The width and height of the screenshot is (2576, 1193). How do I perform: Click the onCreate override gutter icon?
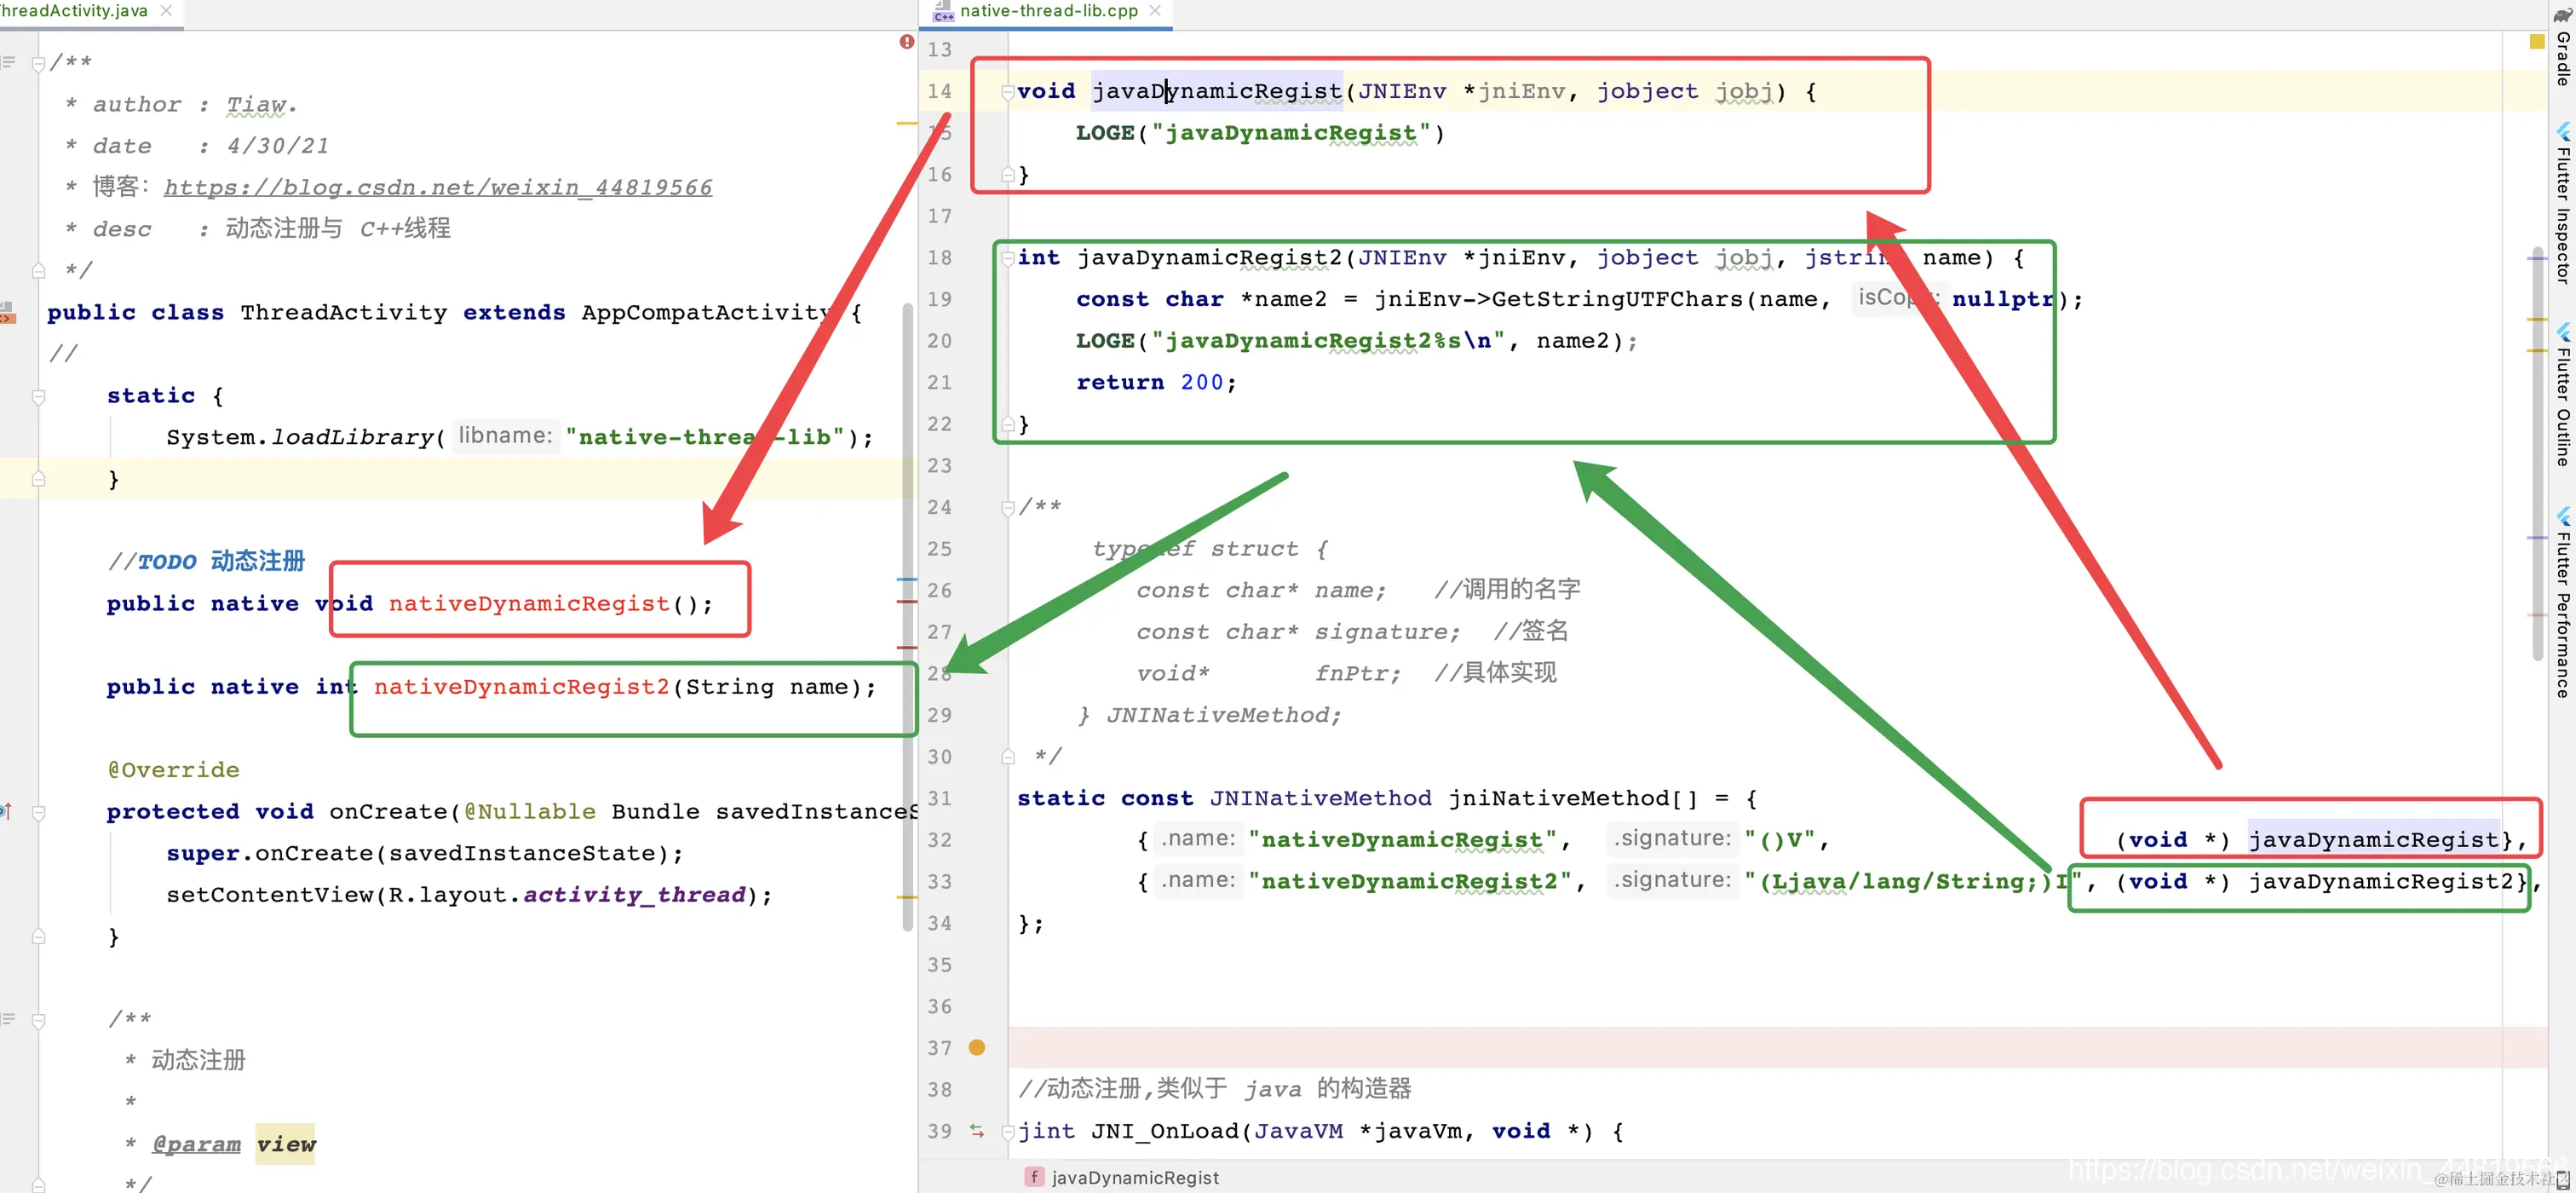[x=6, y=811]
